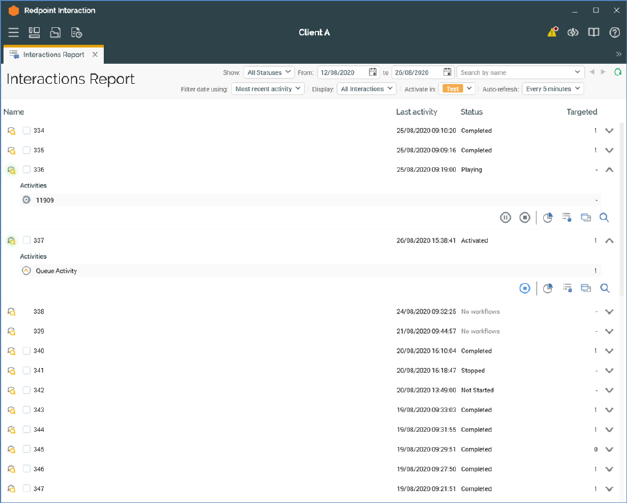
Task: Collapse the row for interaction 336
Action: click(609, 170)
